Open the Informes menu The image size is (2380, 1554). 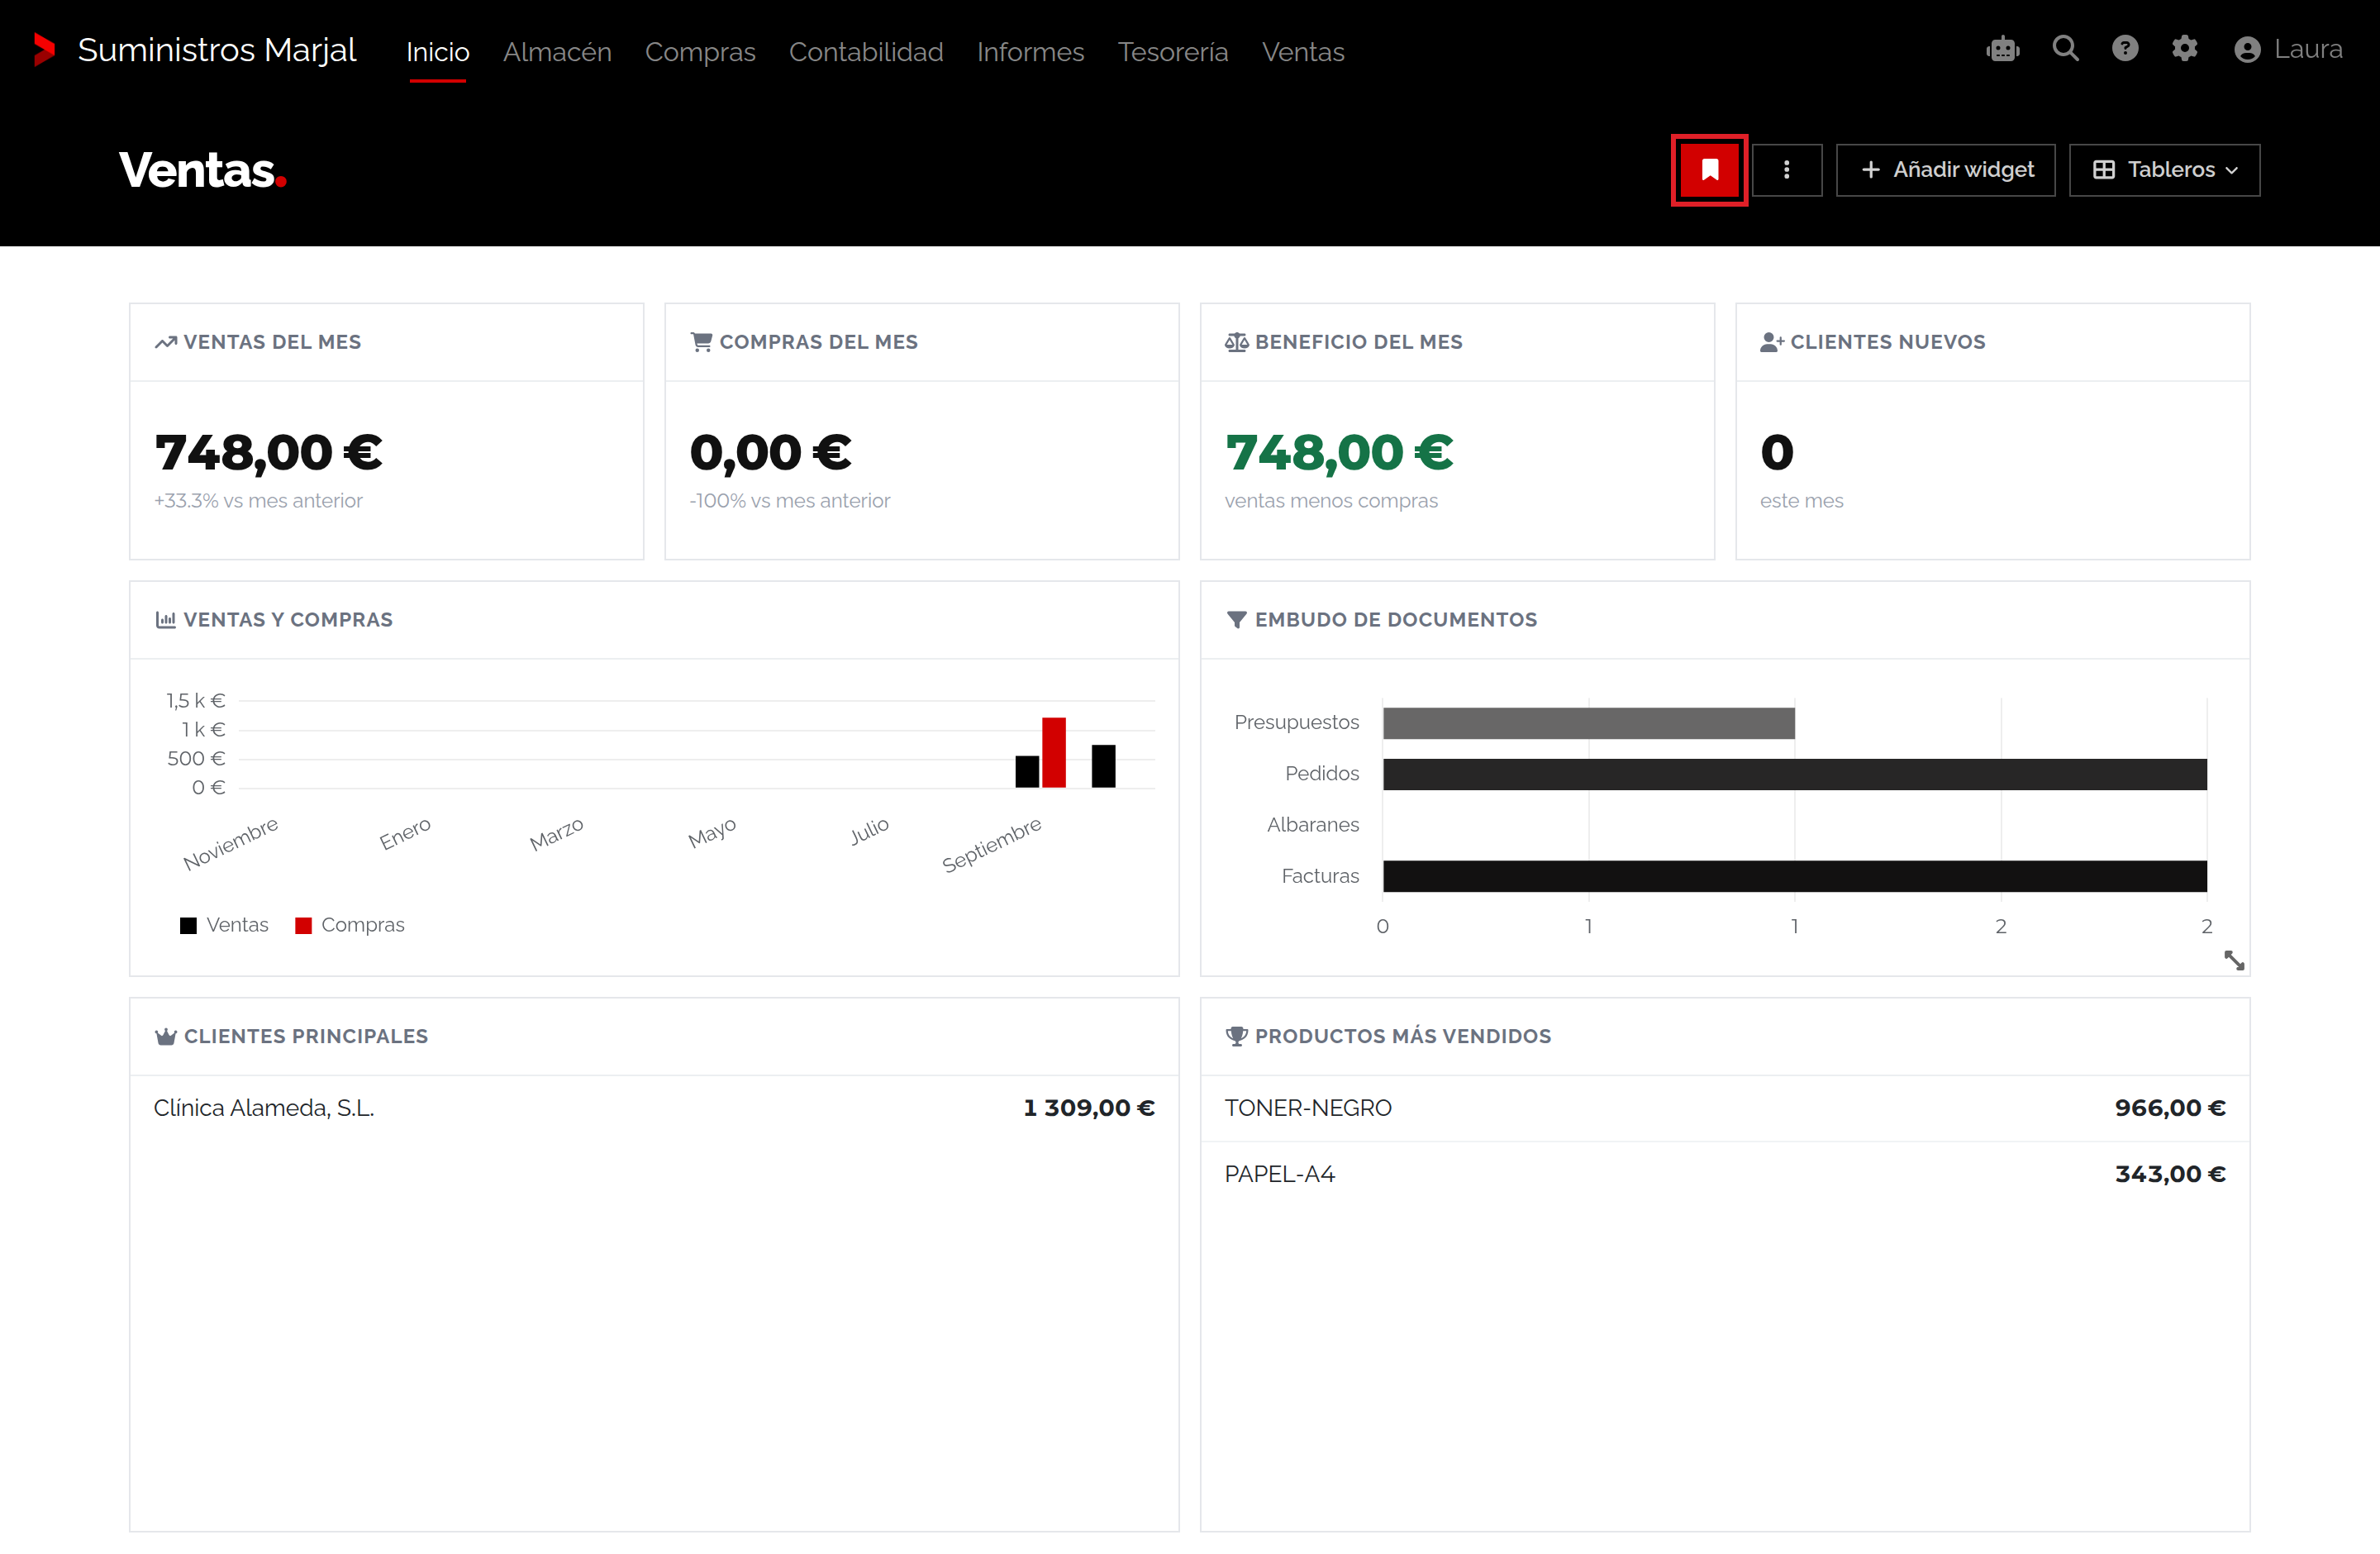[x=1030, y=52]
